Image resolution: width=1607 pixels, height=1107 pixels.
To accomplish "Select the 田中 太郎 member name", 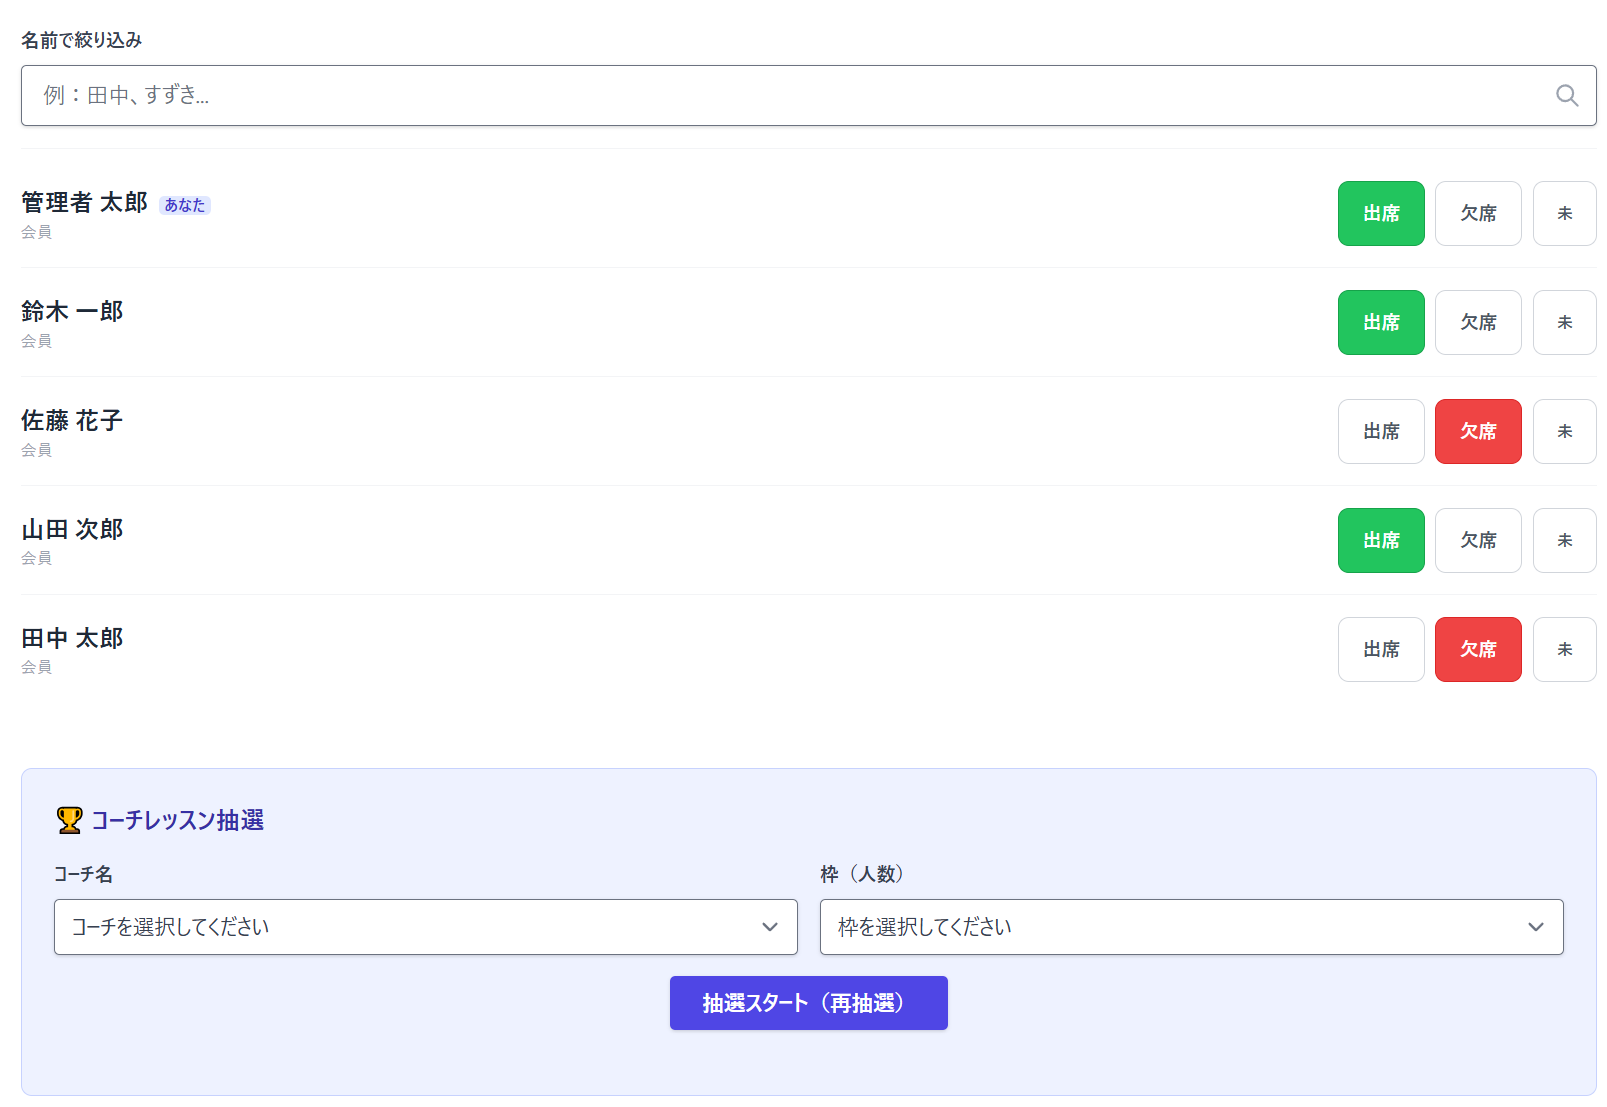I will (x=72, y=638).
